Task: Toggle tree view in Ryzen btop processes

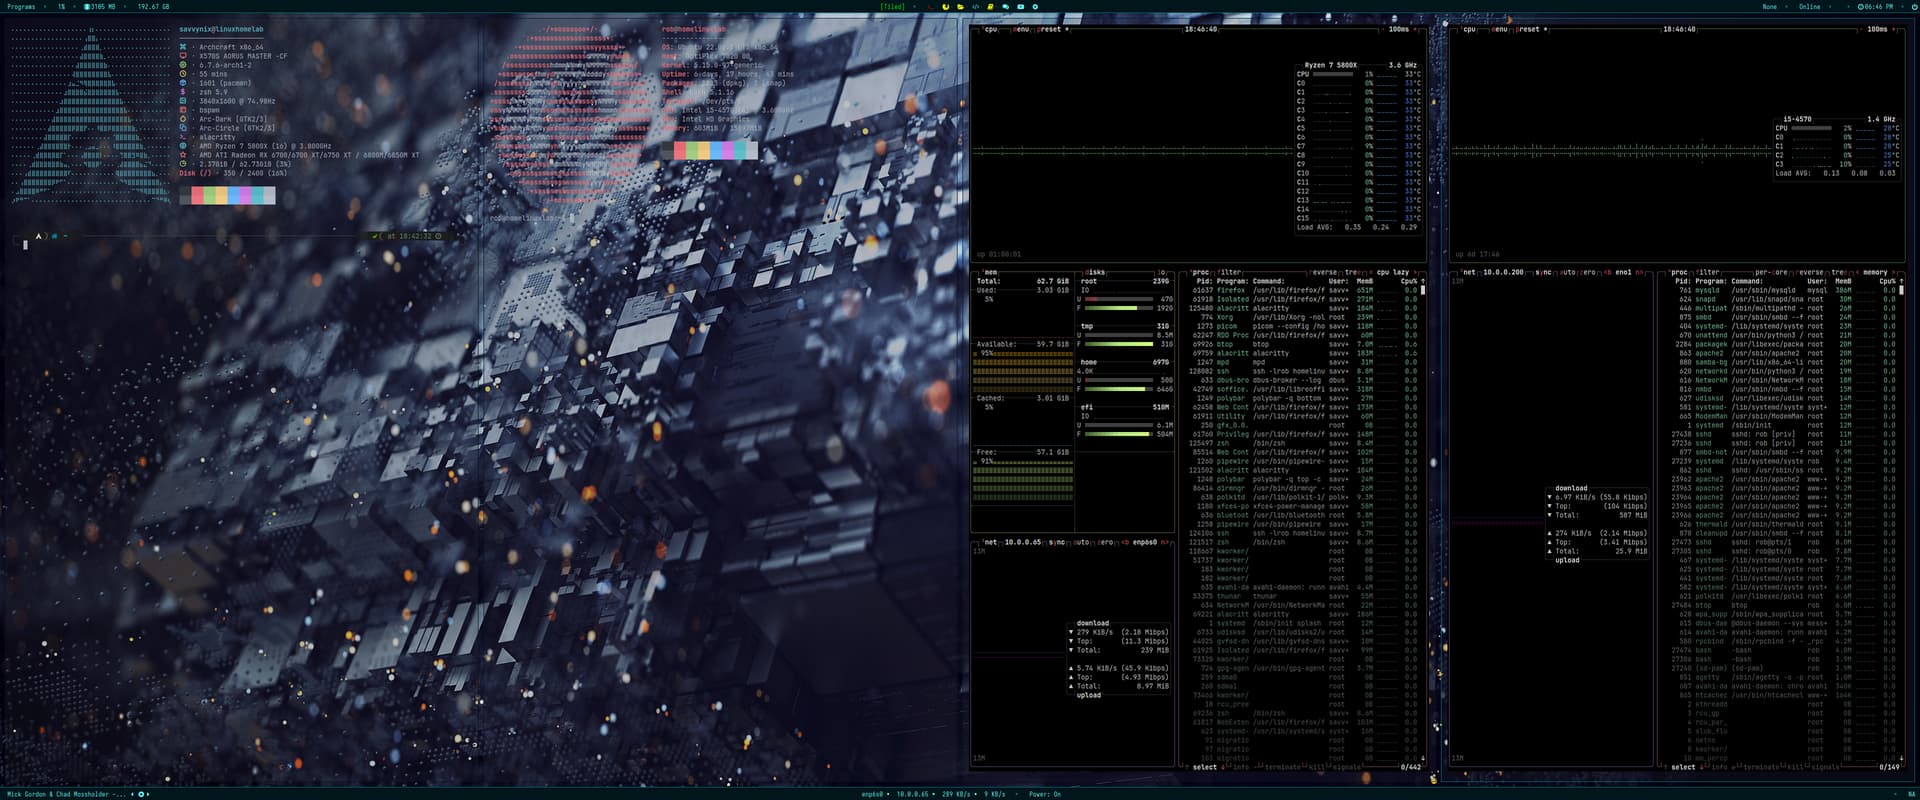Action: point(1351,272)
